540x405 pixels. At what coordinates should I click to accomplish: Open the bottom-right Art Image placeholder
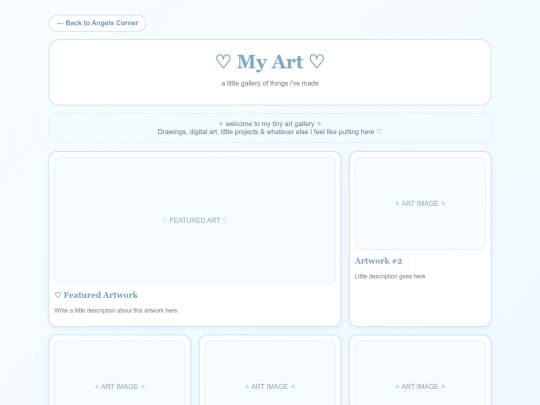click(420, 373)
